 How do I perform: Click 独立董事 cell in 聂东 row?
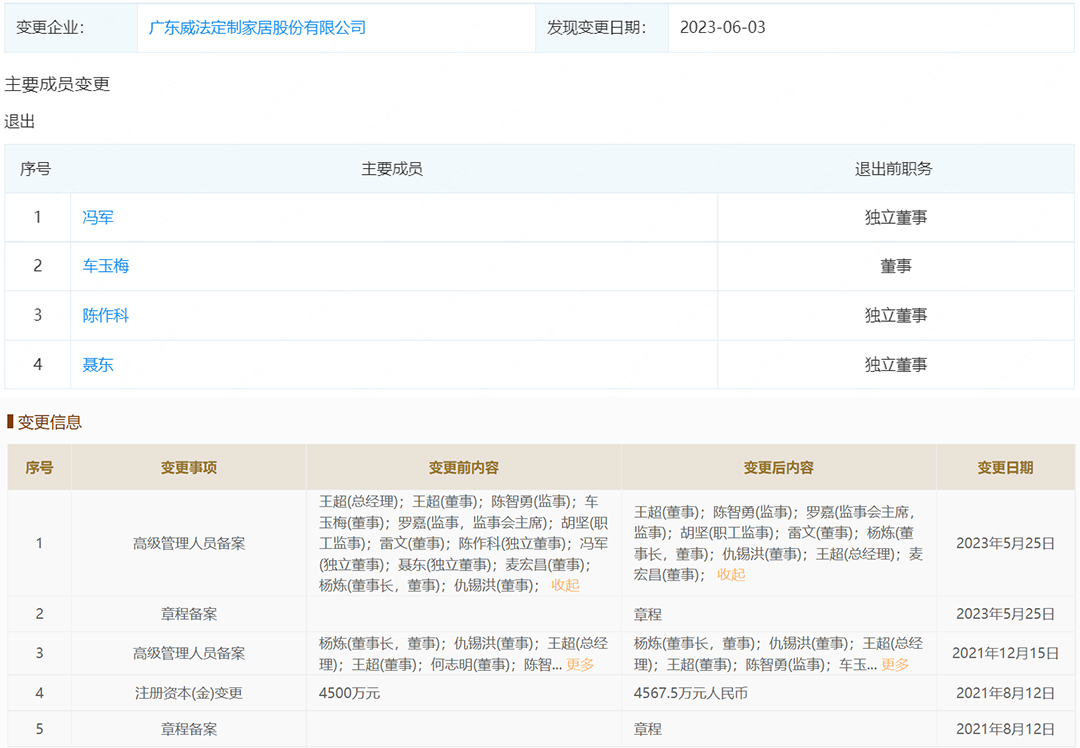click(x=895, y=364)
